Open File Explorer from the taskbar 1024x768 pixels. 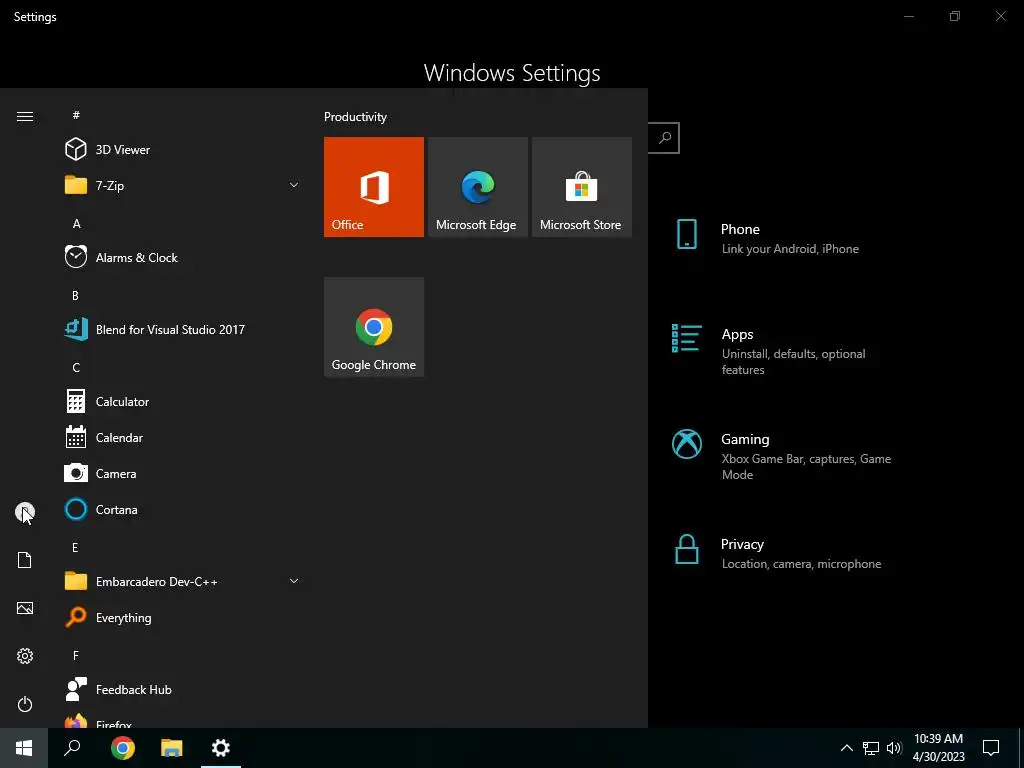click(x=172, y=748)
